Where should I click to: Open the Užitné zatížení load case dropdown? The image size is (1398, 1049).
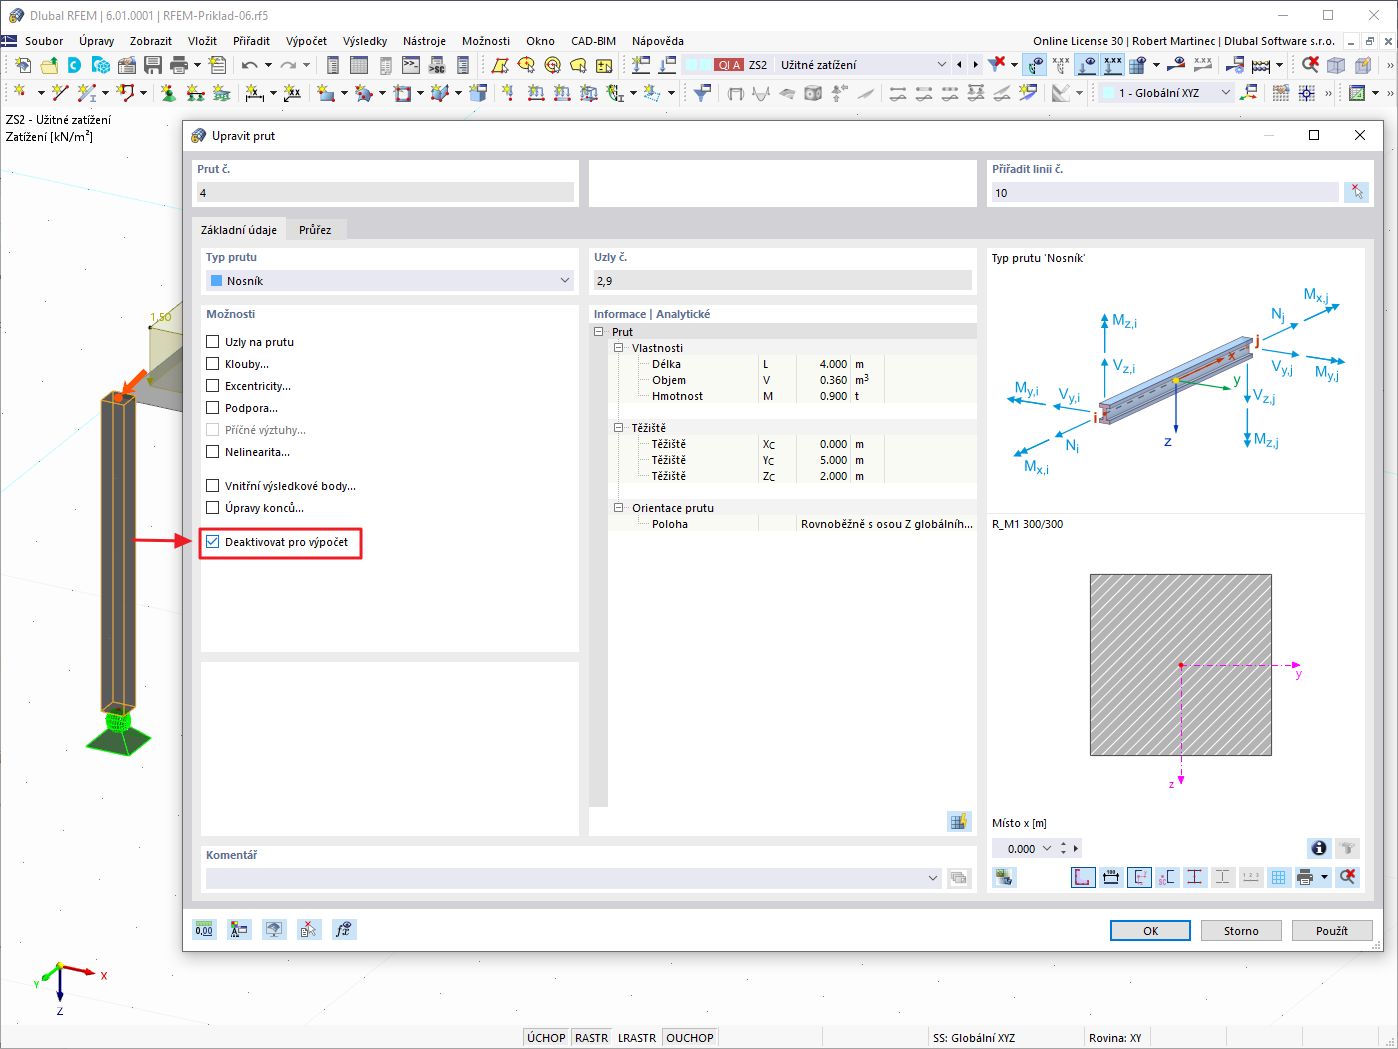[941, 63]
